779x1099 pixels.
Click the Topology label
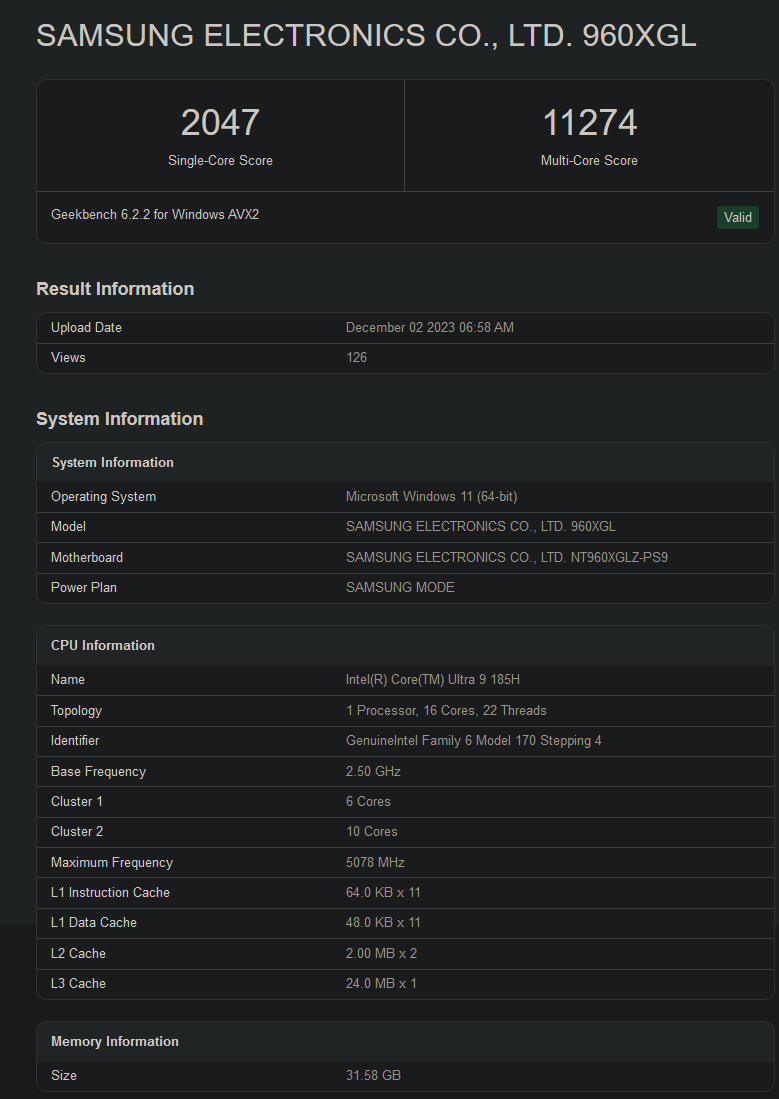(76, 710)
